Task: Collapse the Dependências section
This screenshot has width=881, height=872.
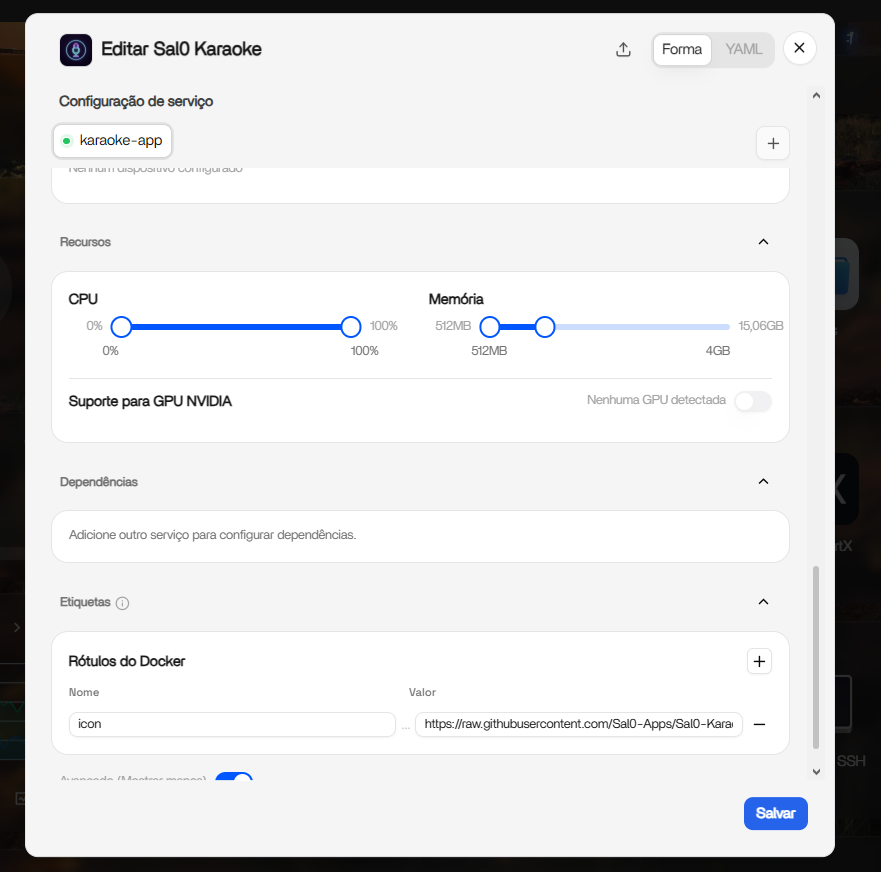Action: 763,482
